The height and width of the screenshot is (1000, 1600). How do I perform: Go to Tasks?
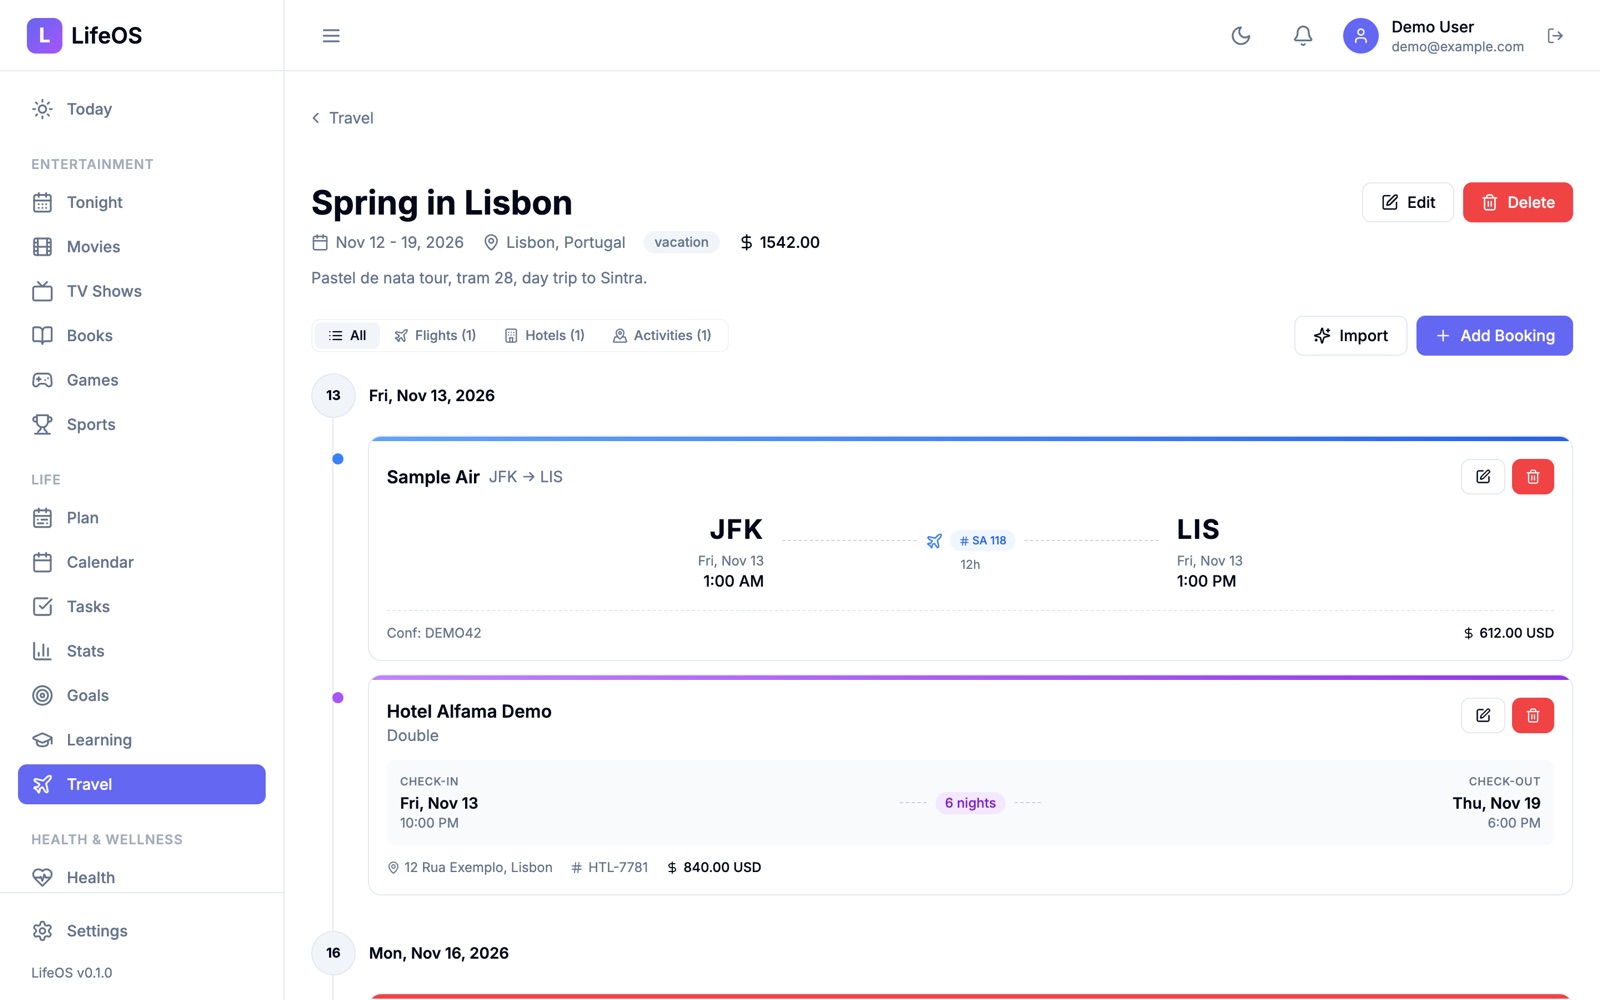[x=142, y=607]
